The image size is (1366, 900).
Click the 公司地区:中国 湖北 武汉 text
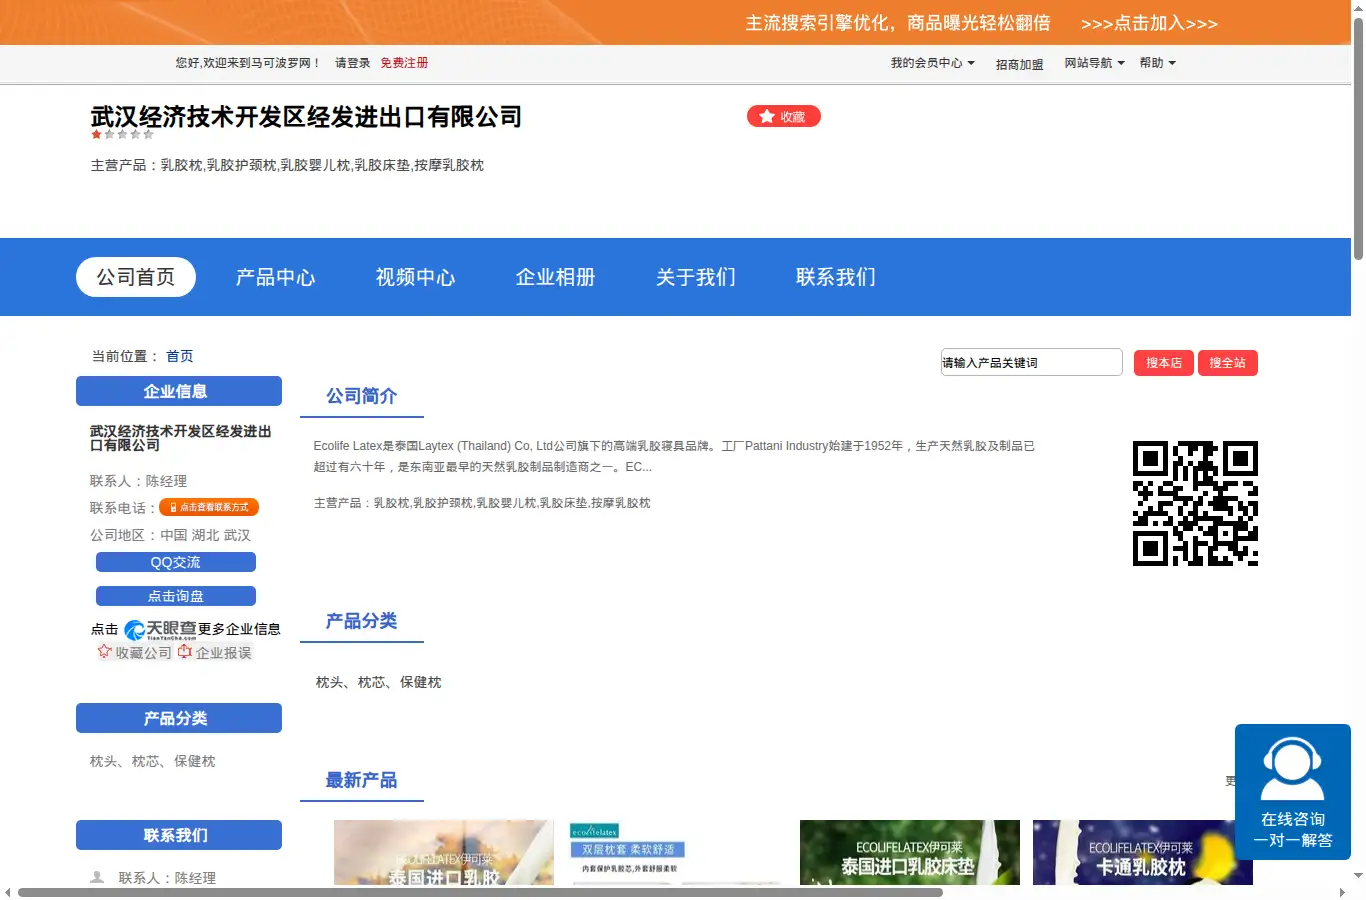point(171,535)
